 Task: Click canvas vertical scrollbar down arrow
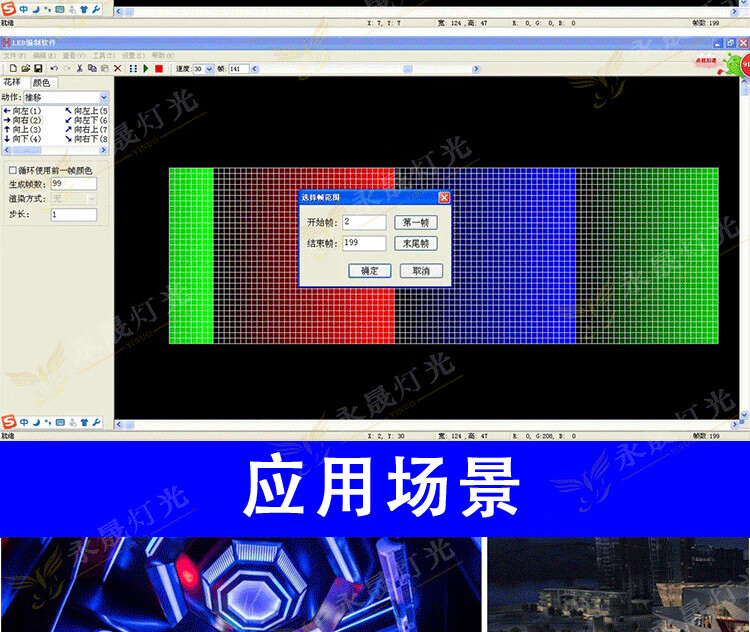pyautogui.click(x=744, y=415)
